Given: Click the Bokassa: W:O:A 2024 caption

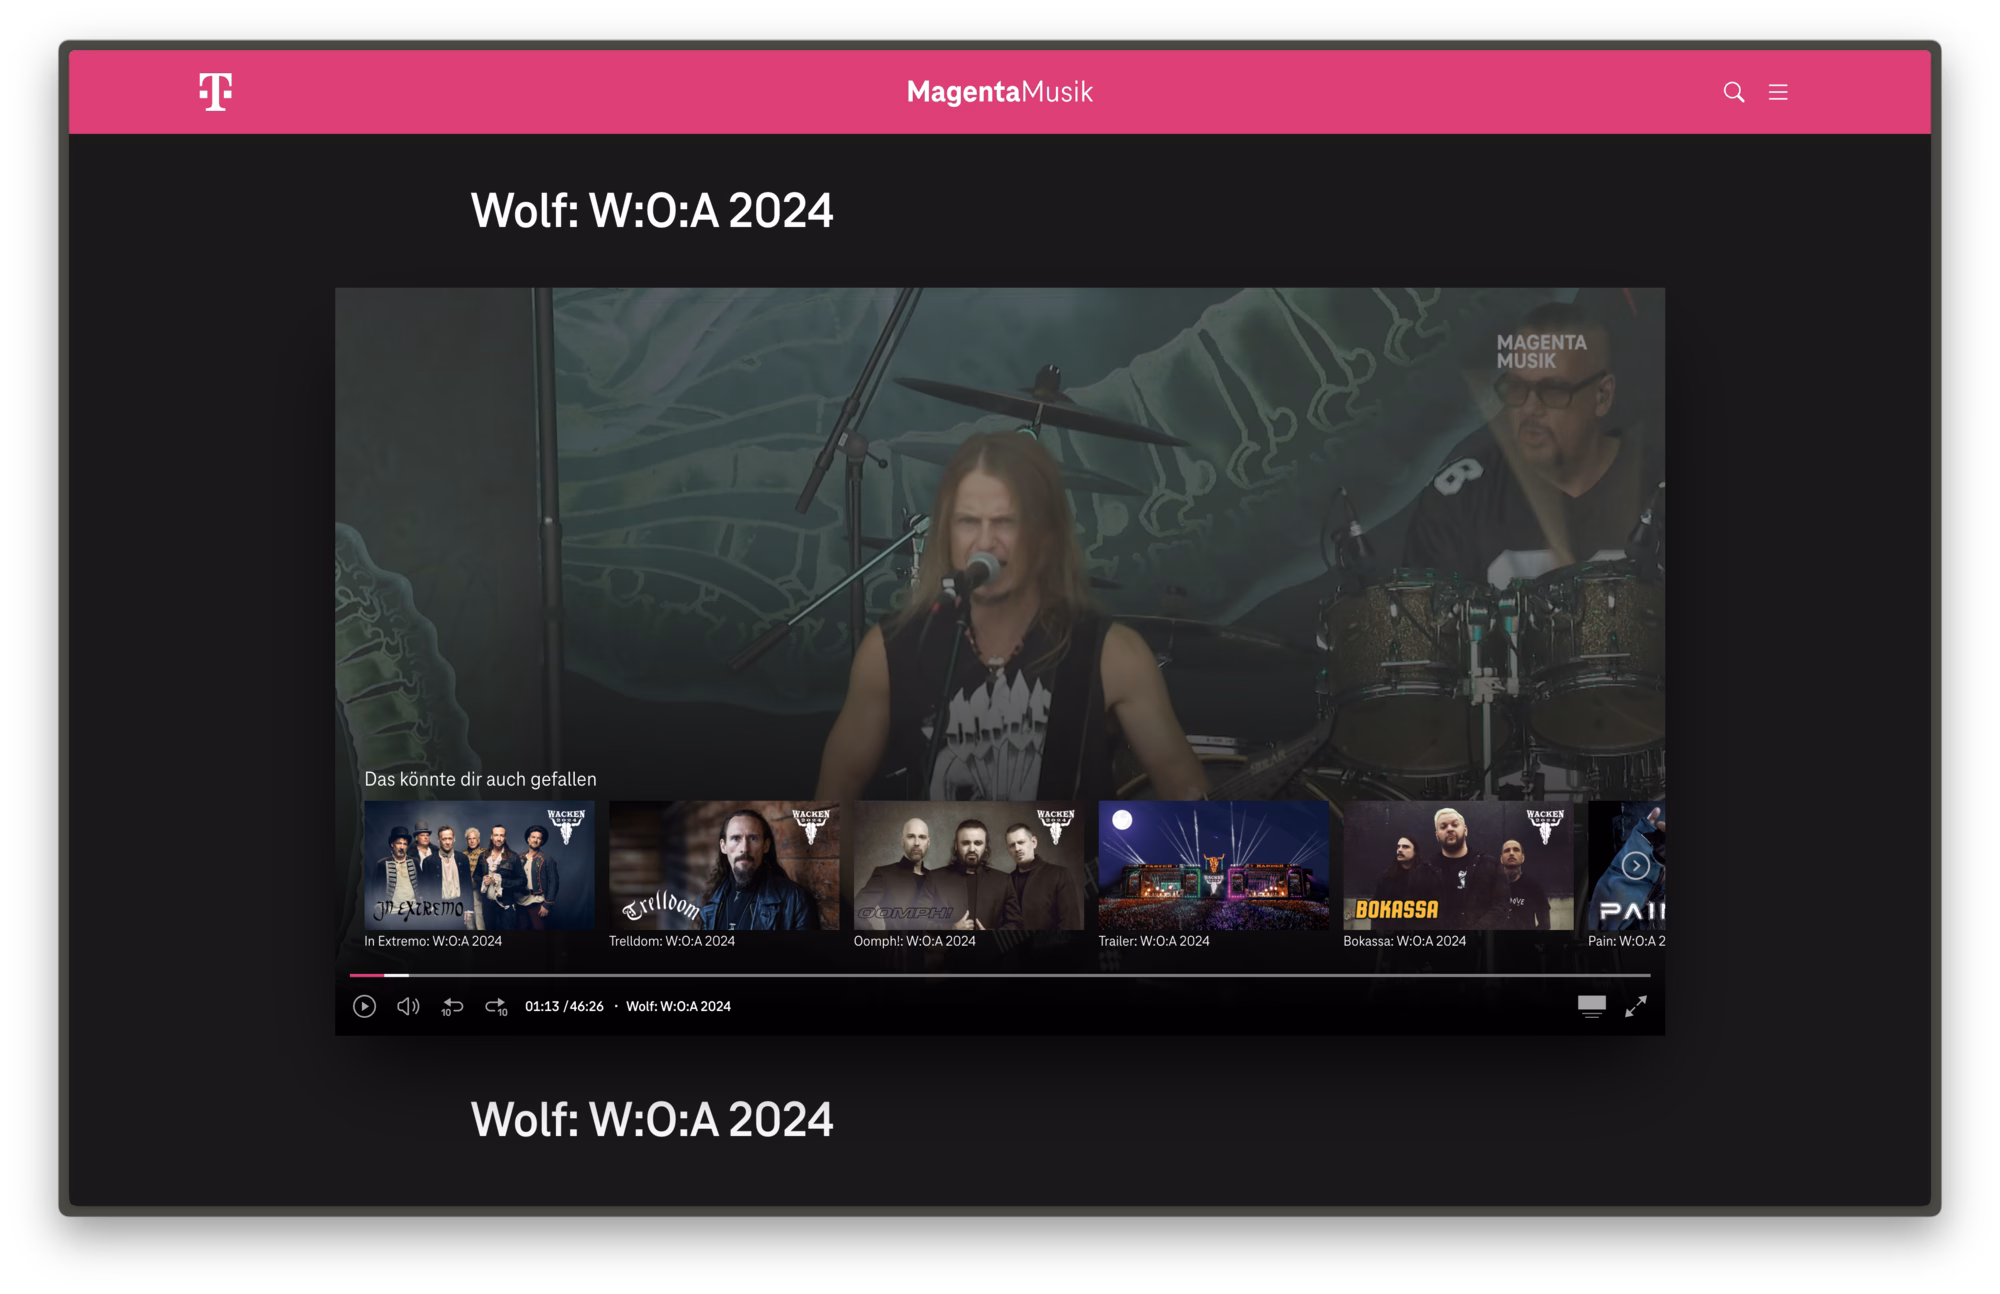Looking at the screenshot, I should (1405, 941).
